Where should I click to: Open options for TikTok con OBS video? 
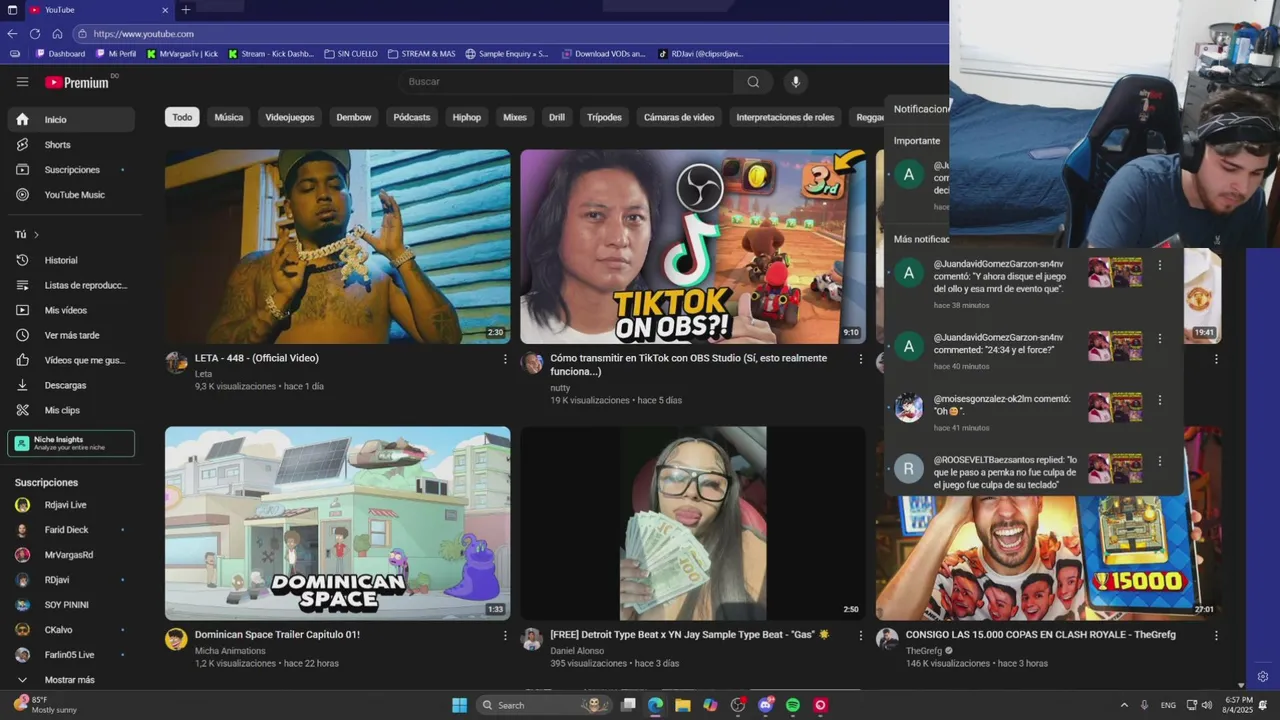(860, 359)
